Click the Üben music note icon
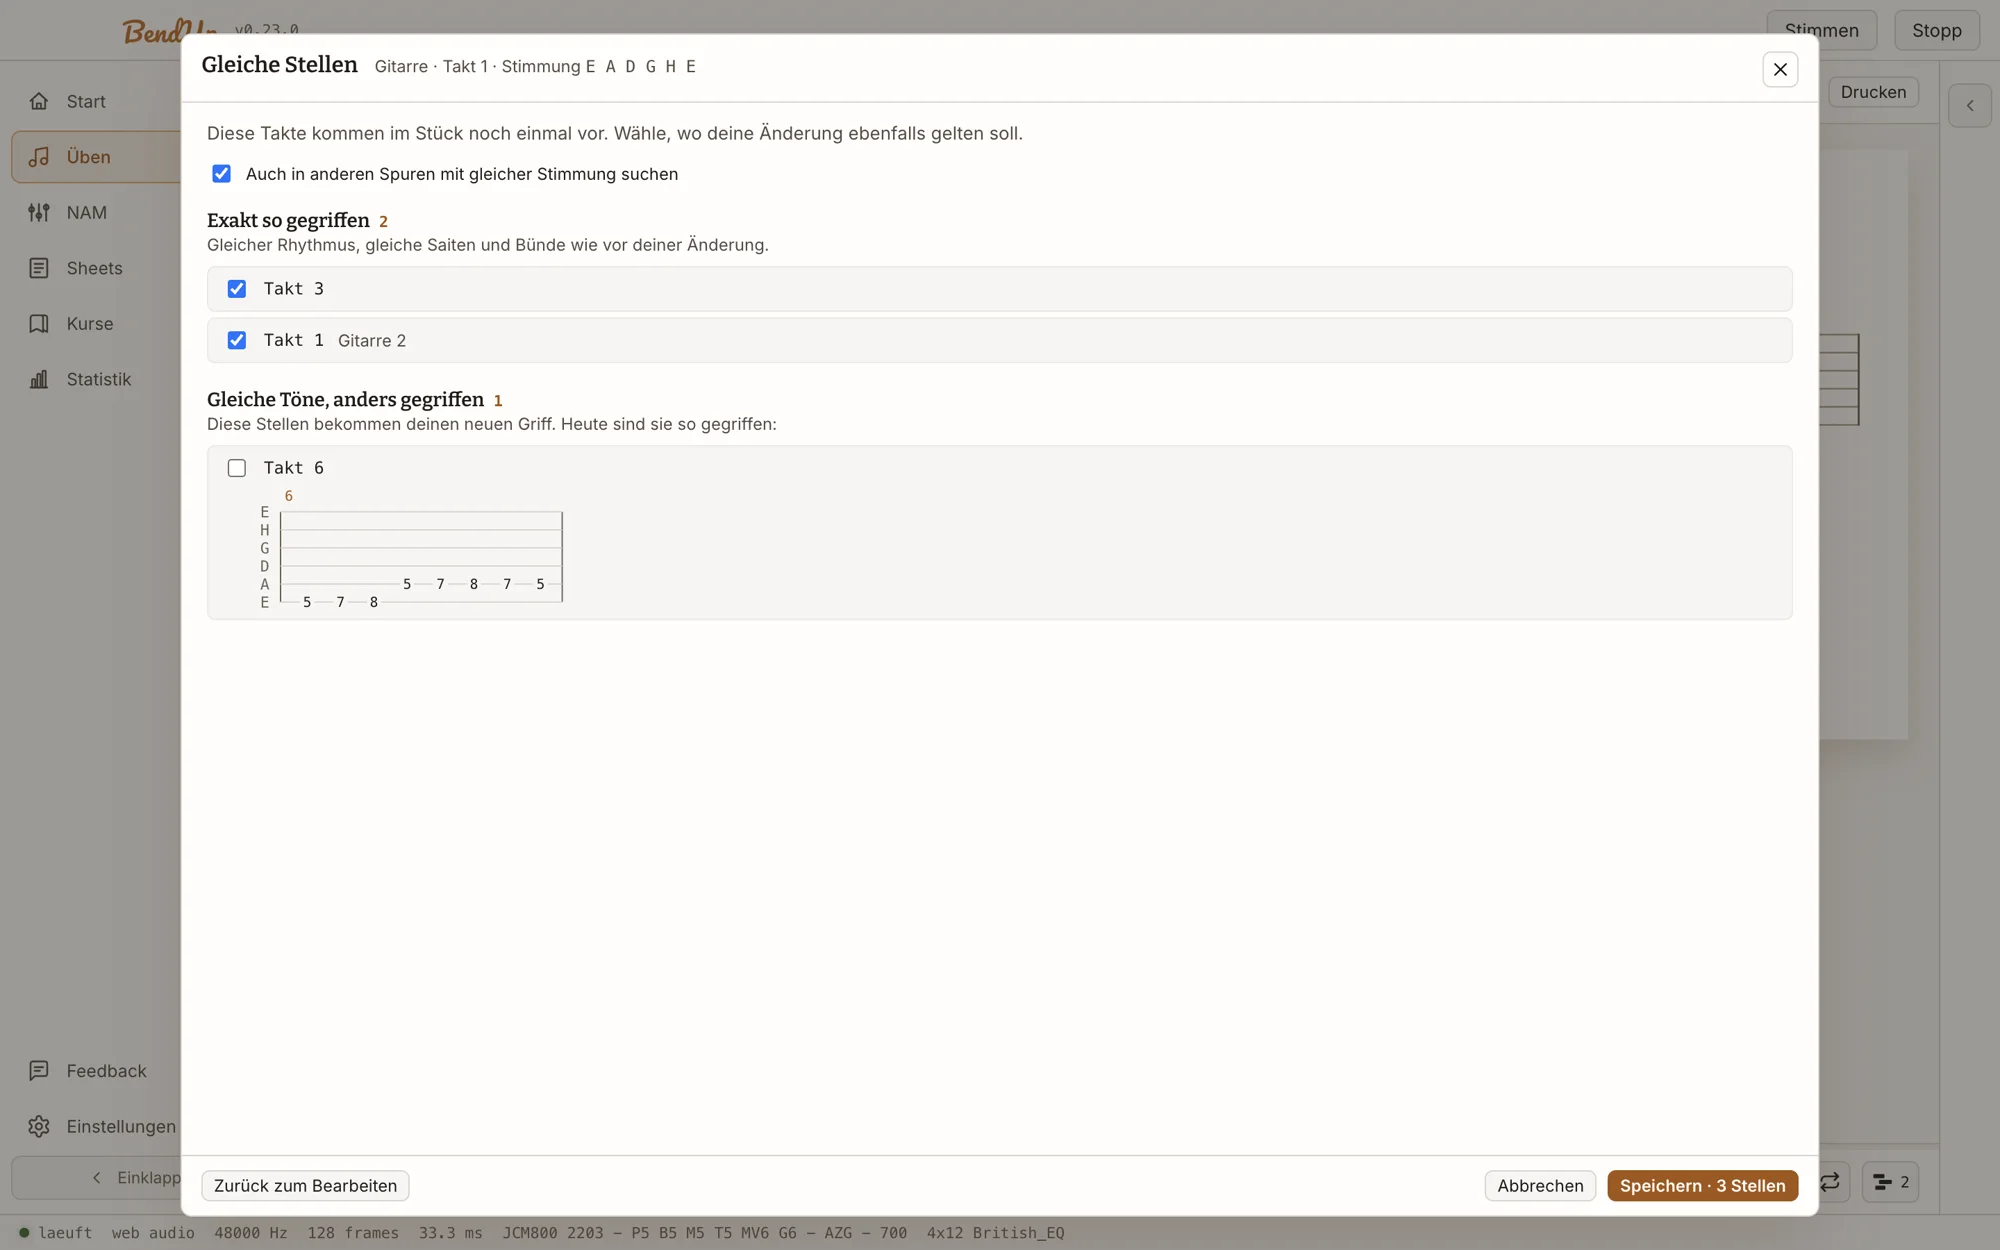The height and width of the screenshot is (1250, 2000). (x=39, y=157)
